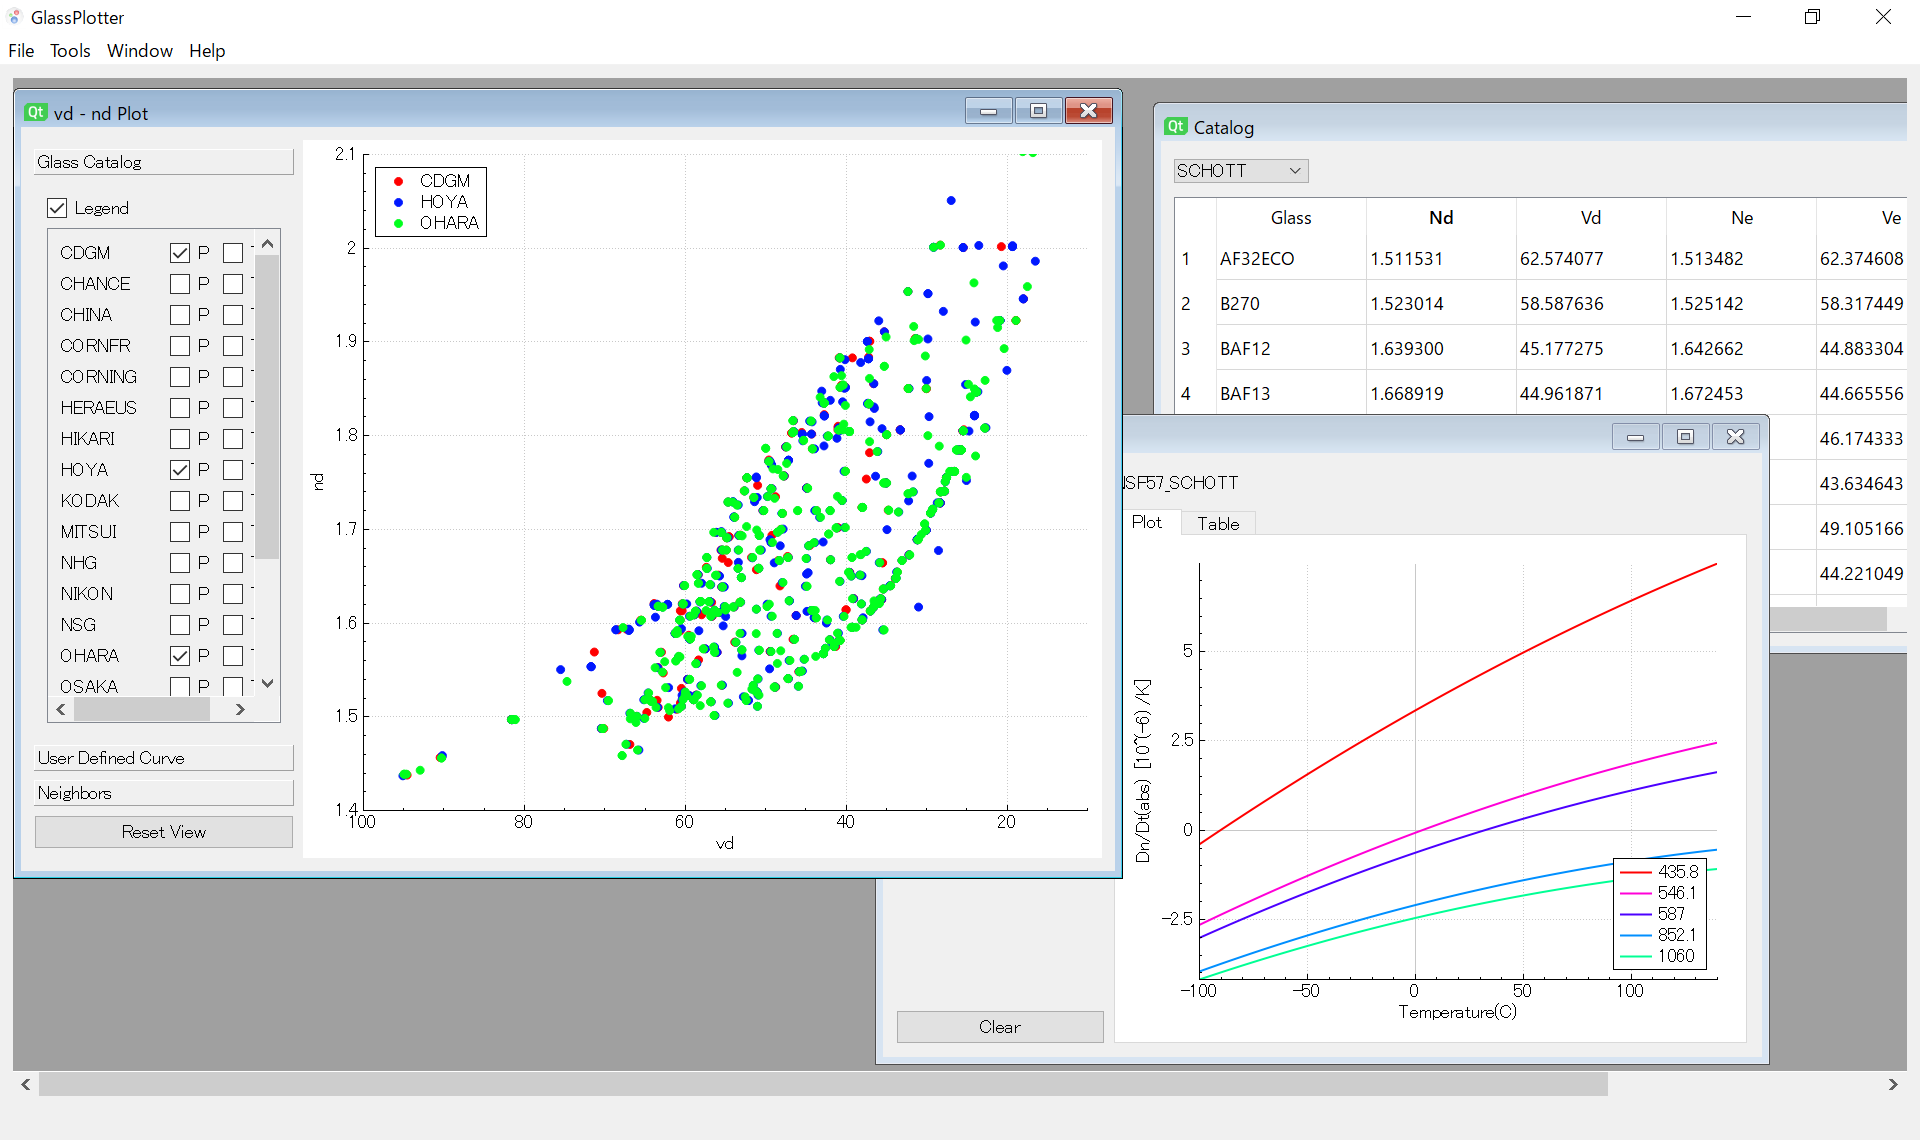Uncheck the HOYA catalog checkbox
Viewport: 1920px width, 1140px height.
[x=180, y=470]
